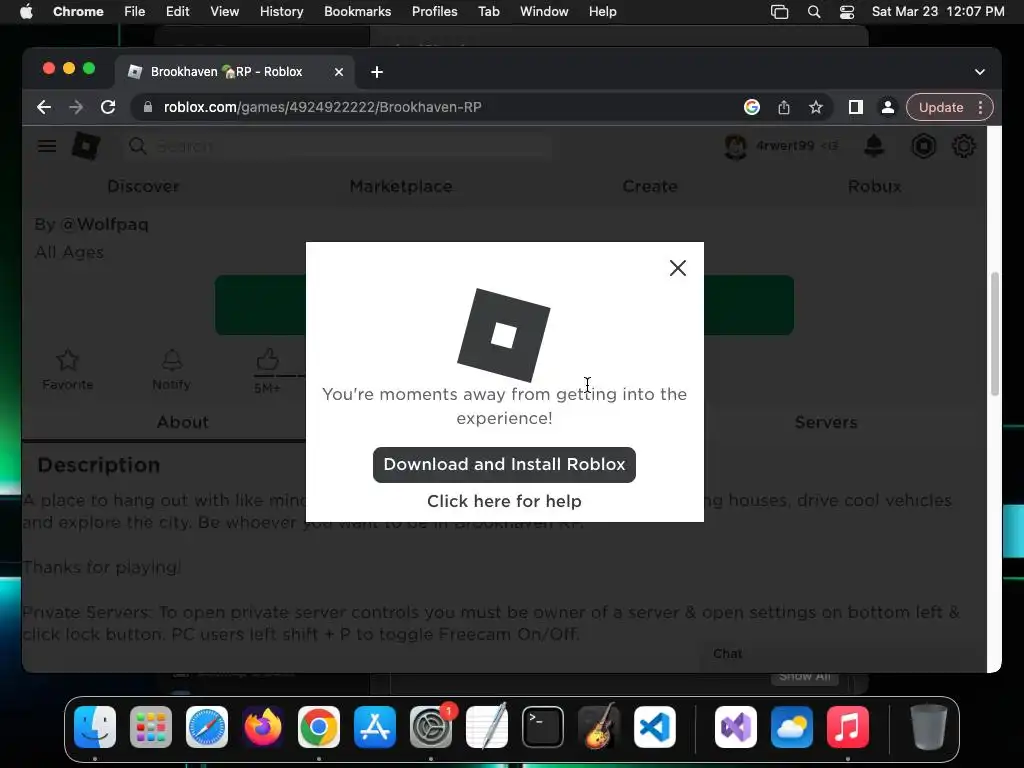The width and height of the screenshot is (1024, 768).
Task: Open Finder from the Dock
Action: click(95, 727)
